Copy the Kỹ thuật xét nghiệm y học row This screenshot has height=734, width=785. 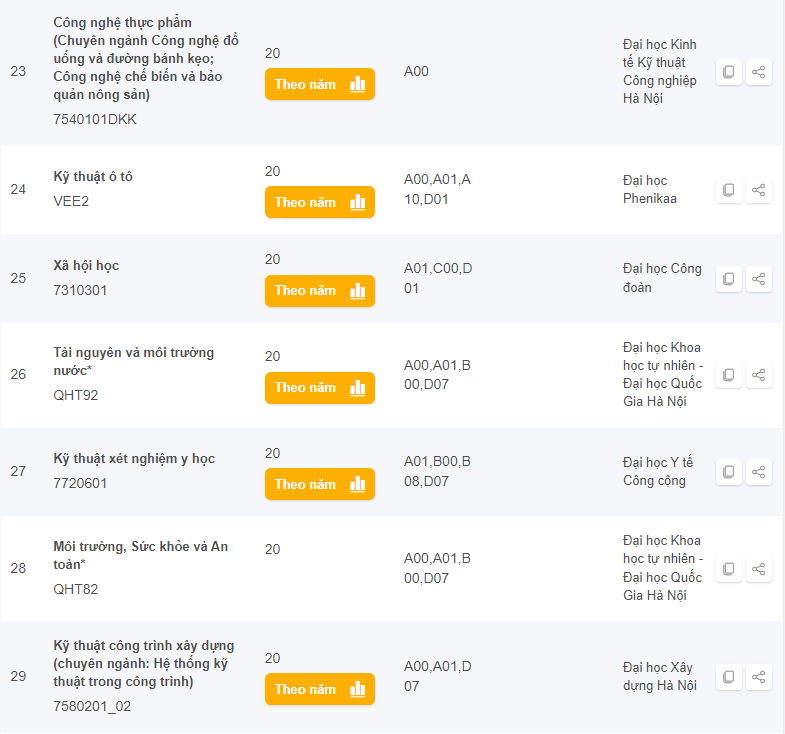(x=728, y=472)
